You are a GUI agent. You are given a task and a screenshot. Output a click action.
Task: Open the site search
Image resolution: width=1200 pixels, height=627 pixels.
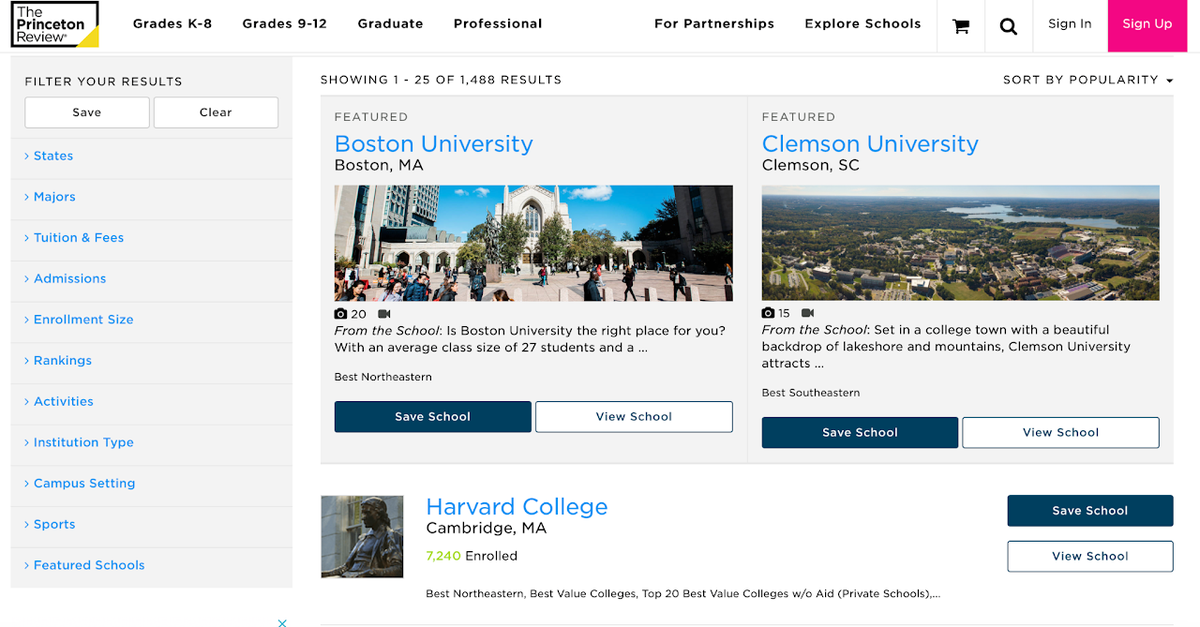click(1008, 26)
